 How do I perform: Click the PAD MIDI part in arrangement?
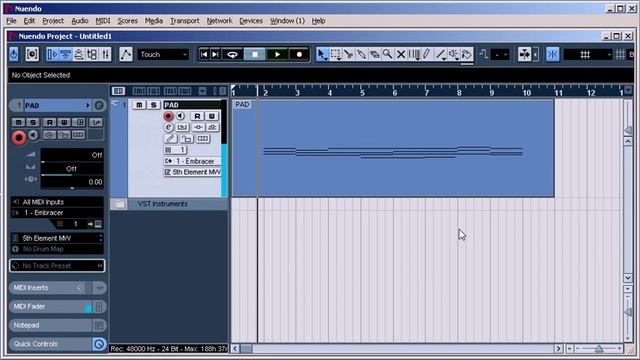[393, 149]
